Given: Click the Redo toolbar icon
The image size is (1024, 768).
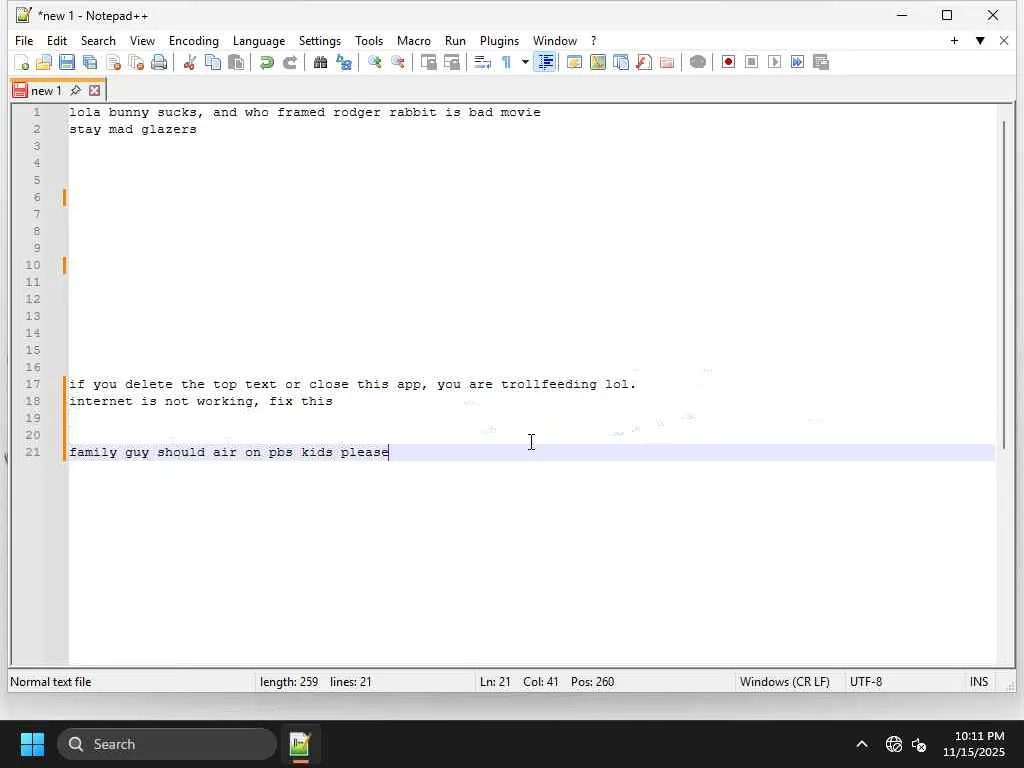Looking at the screenshot, I should click(289, 63).
